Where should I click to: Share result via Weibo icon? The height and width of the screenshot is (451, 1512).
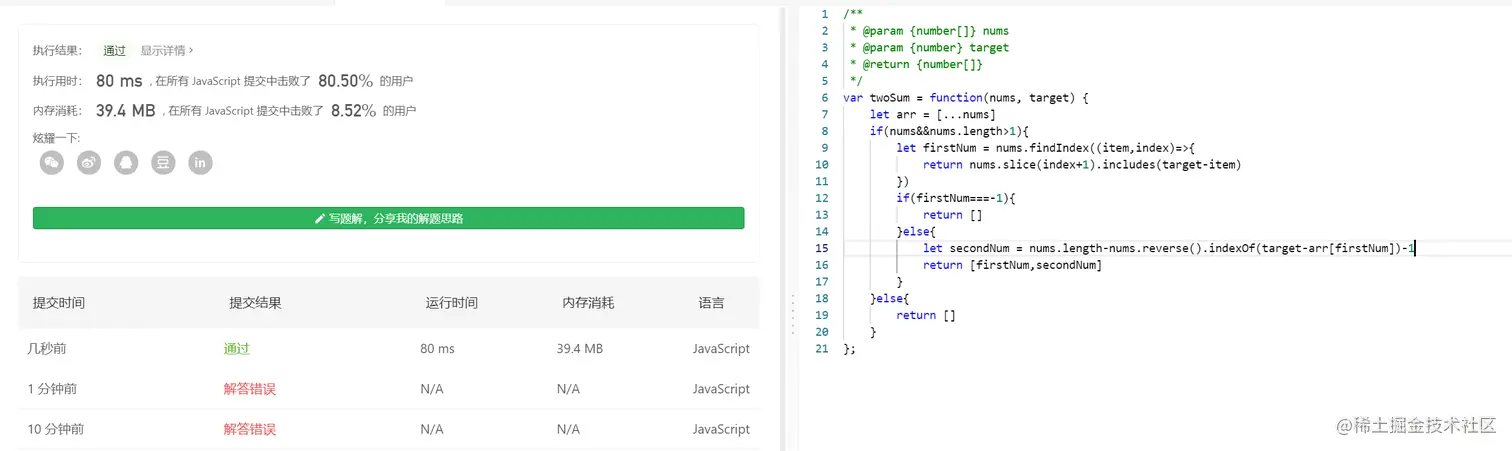point(89,162)
